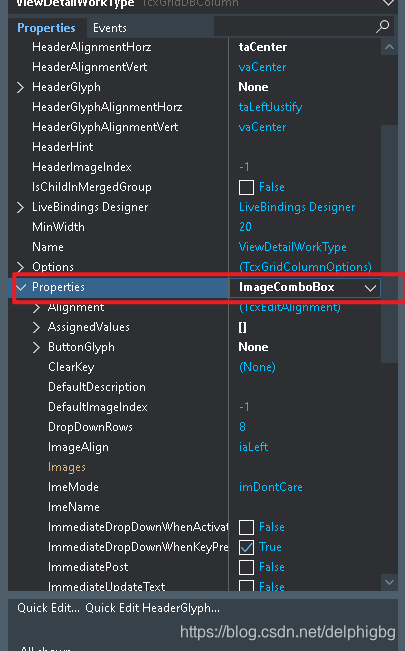The width and height of the screenshot is (405, 651).
Task: Expand the HeaderGlyph property
Action: 20,87
